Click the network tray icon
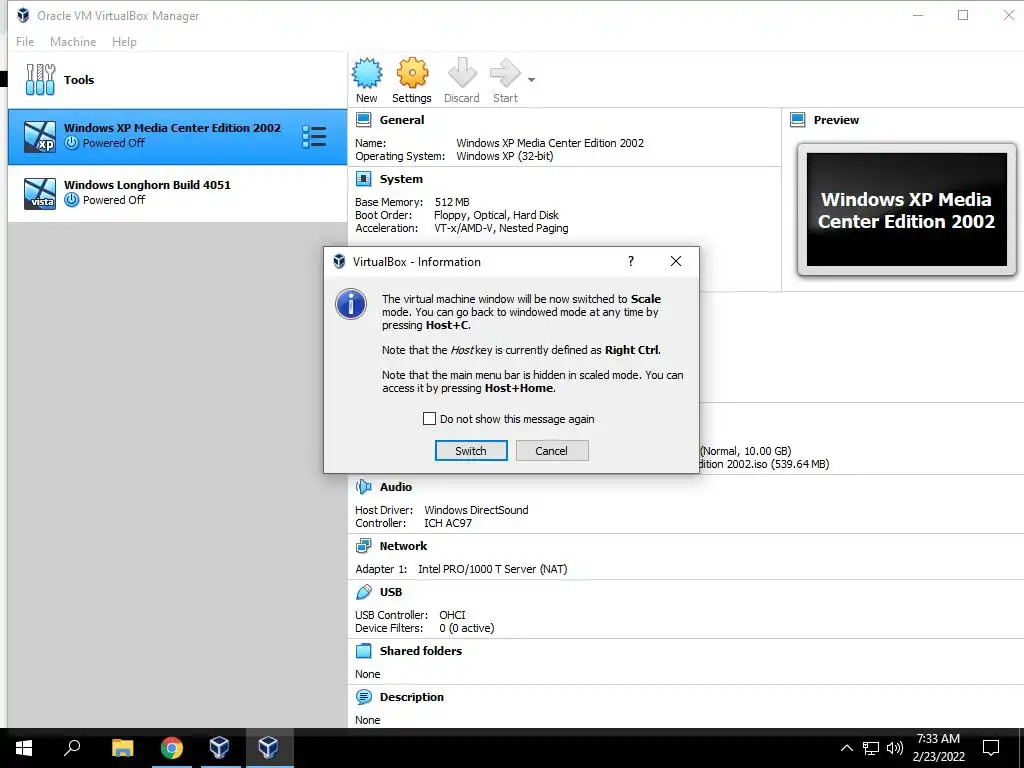This screenshot has height=768, width=1024. [x=871, y=748]
